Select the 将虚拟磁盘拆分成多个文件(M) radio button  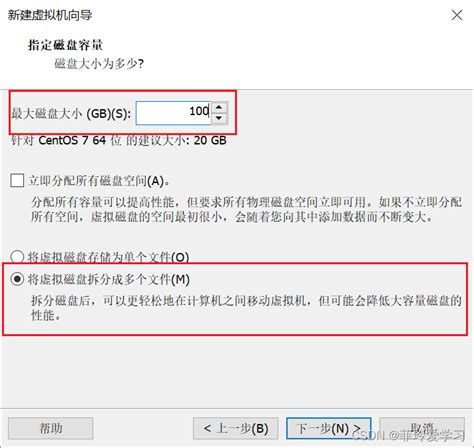tap(17, 279)
